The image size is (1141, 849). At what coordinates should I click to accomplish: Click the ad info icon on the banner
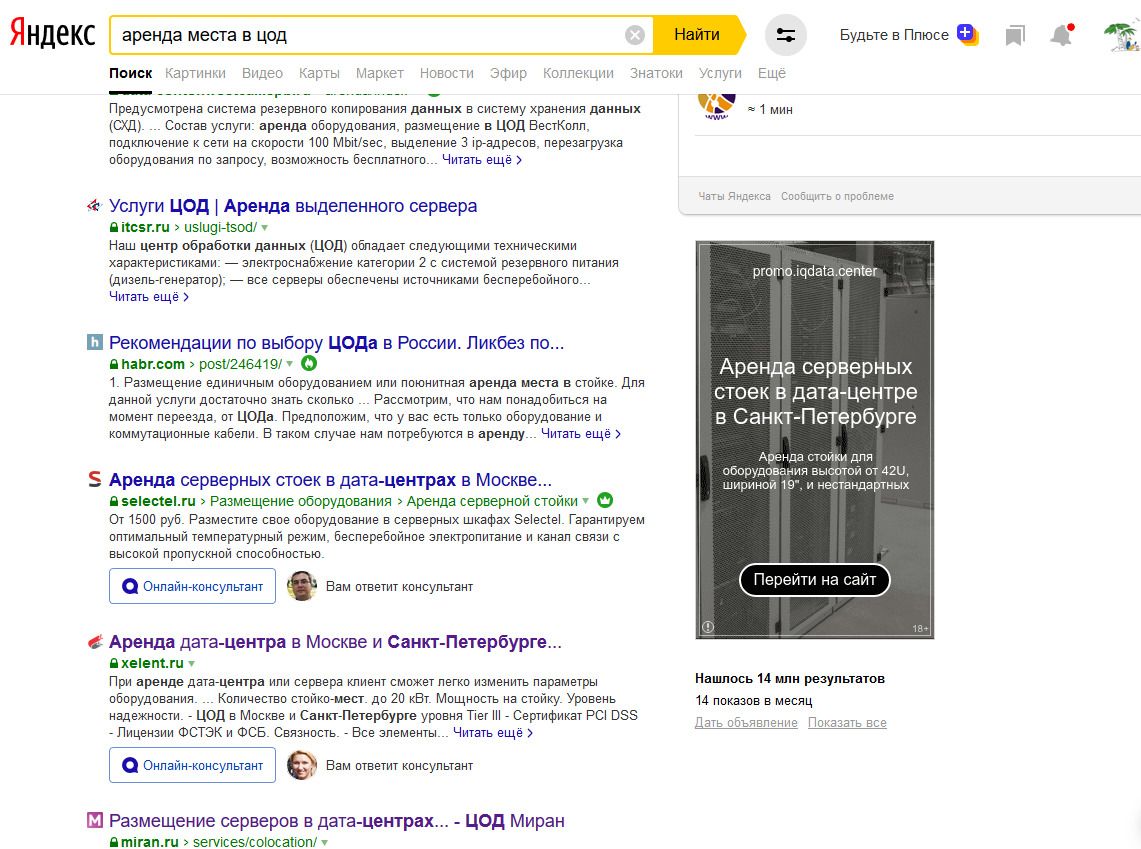[x=707, y=627]
